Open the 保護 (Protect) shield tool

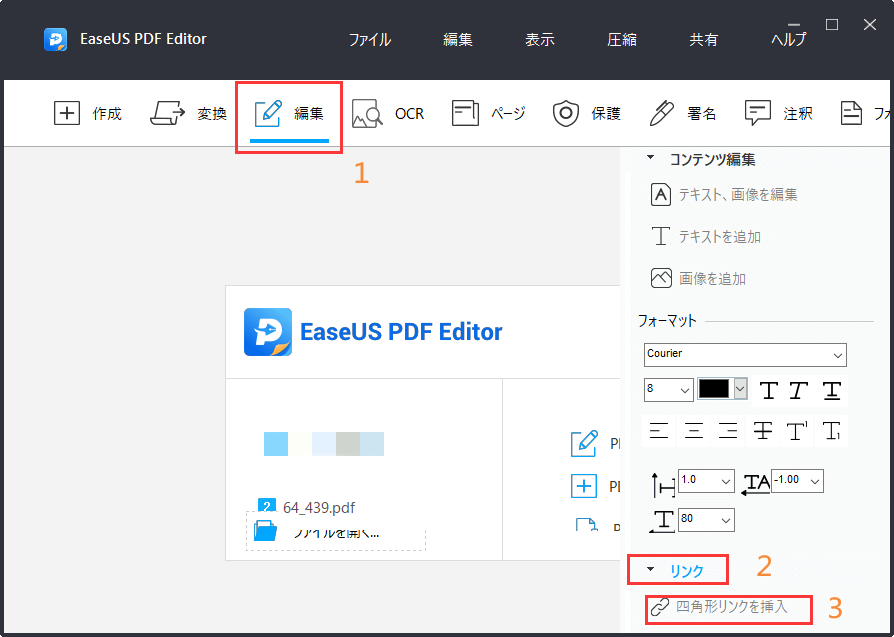567,113
